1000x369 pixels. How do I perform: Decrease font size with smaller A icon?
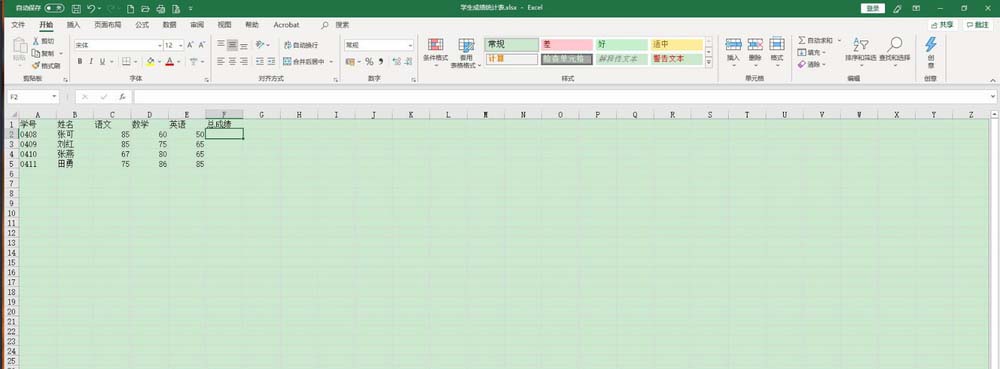[202, 45]
